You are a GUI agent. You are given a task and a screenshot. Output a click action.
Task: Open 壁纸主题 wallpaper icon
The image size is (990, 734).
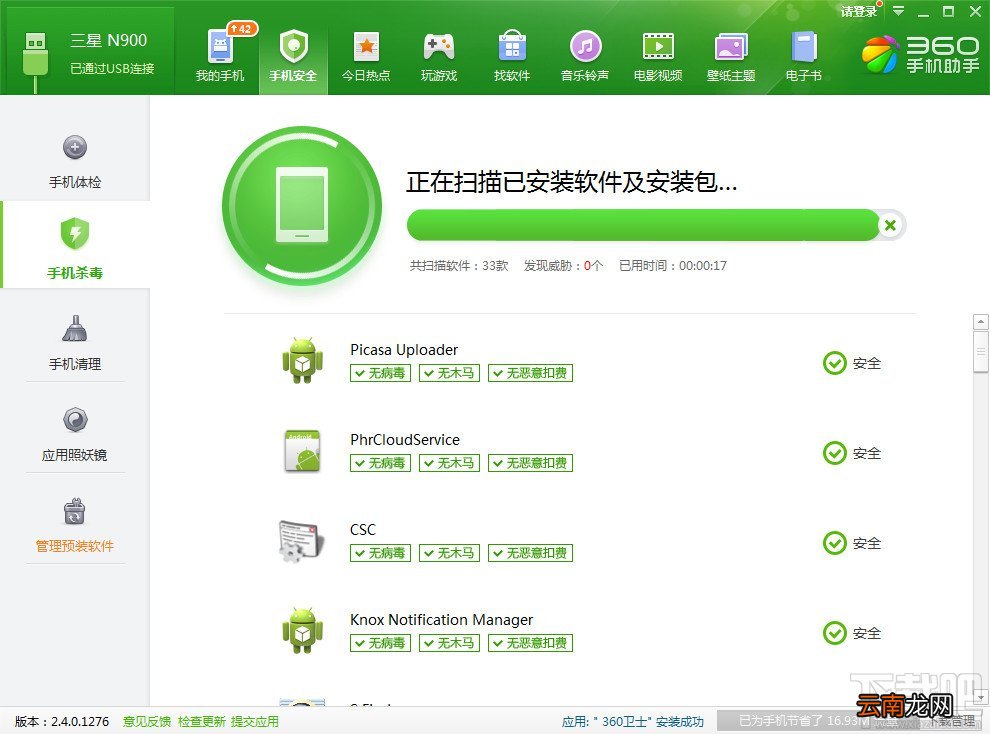(731, 47)
